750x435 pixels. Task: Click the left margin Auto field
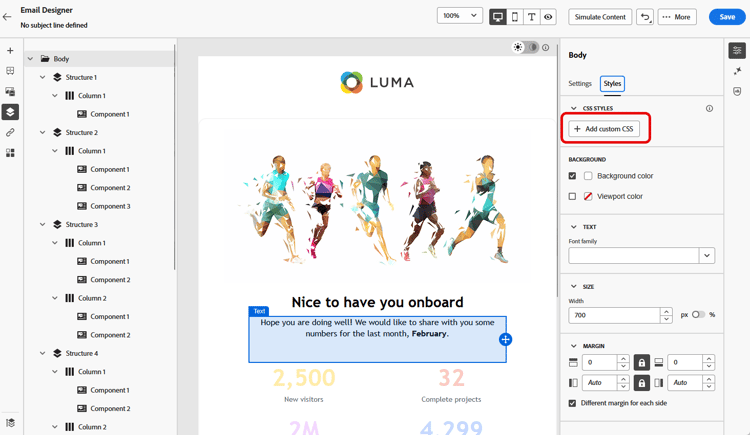coord(599,383)
